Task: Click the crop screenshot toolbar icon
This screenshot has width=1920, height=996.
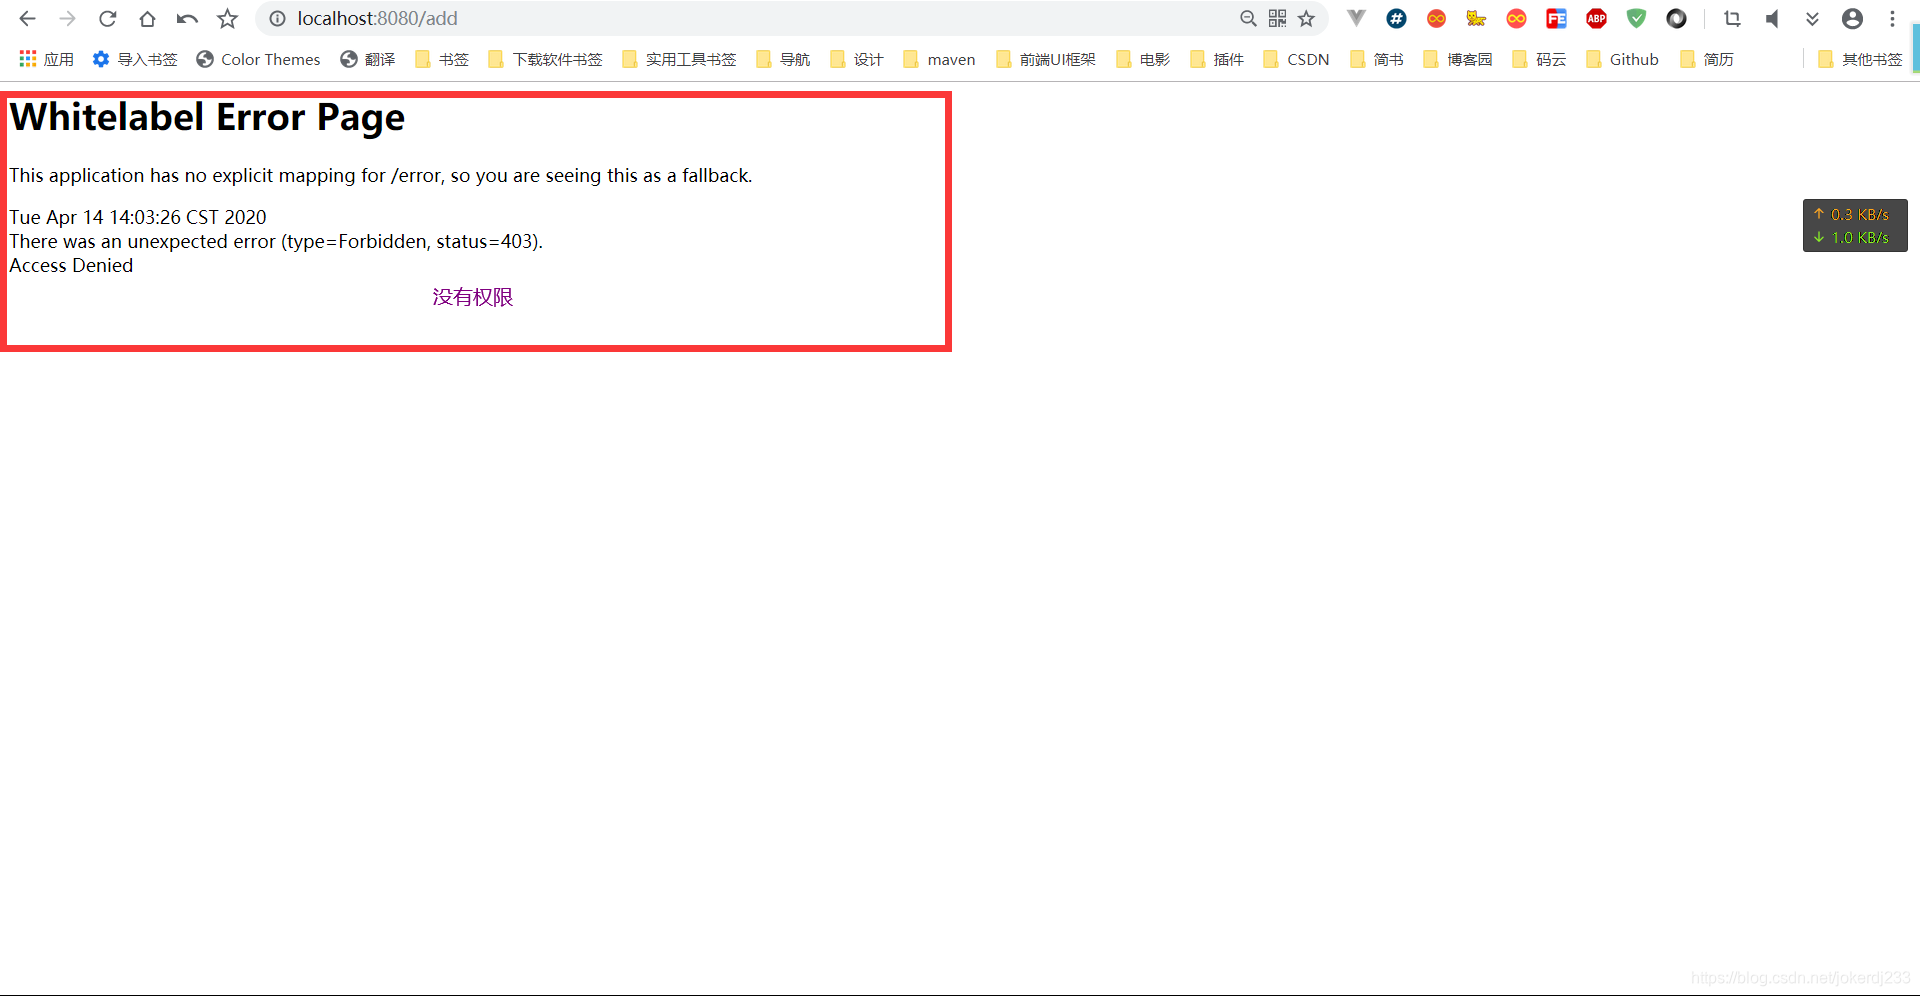Action: [1733, 18]
